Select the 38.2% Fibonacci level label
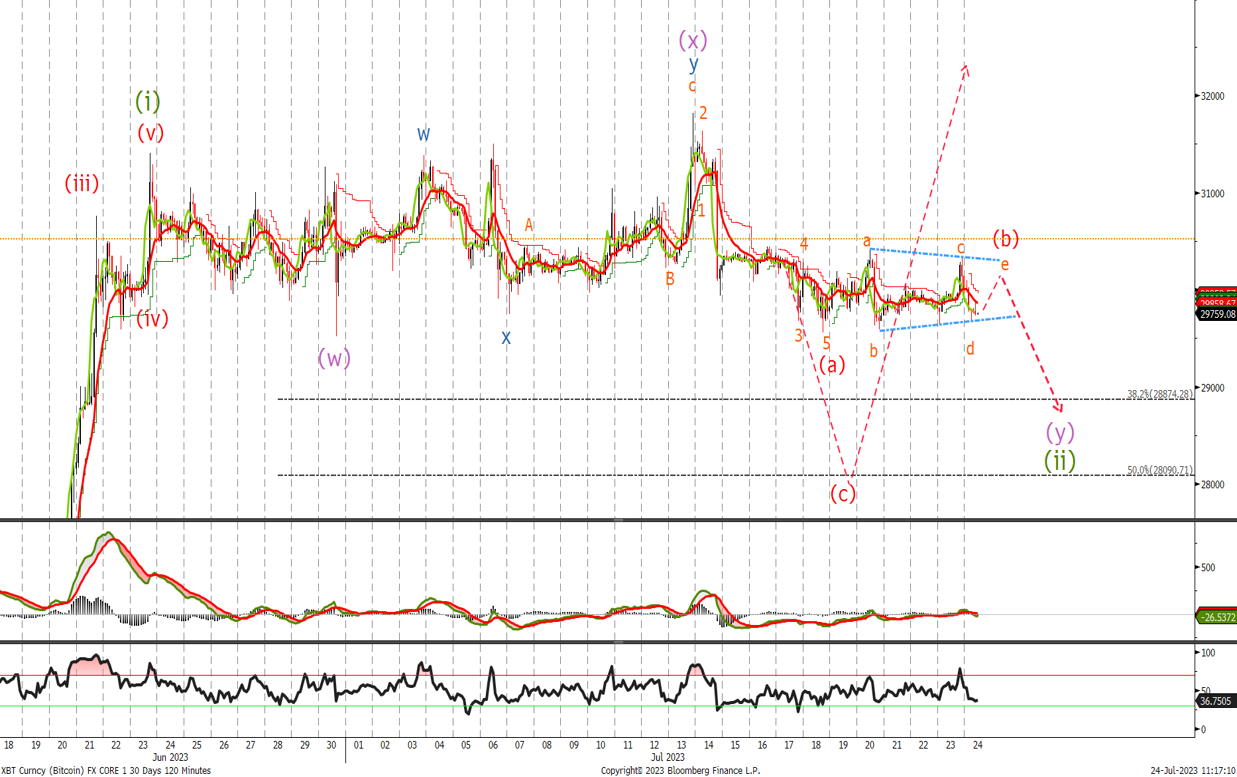1237x777 pixels. [x=1160, y=394]
